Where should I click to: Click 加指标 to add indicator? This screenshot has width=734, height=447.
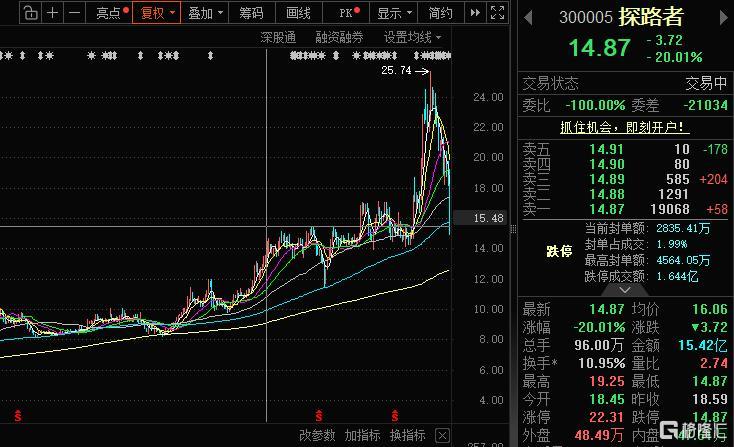pos(362,435)
